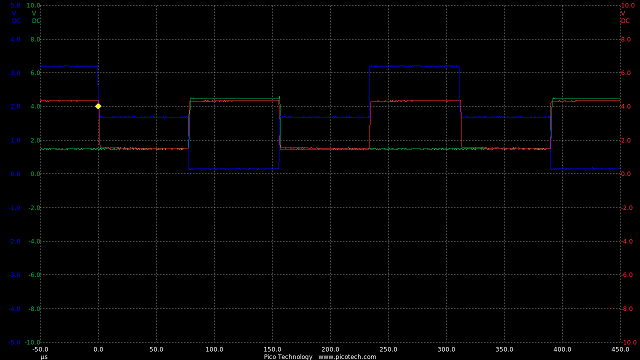Click the red axis 6.0 value

[x=626, y=73]
